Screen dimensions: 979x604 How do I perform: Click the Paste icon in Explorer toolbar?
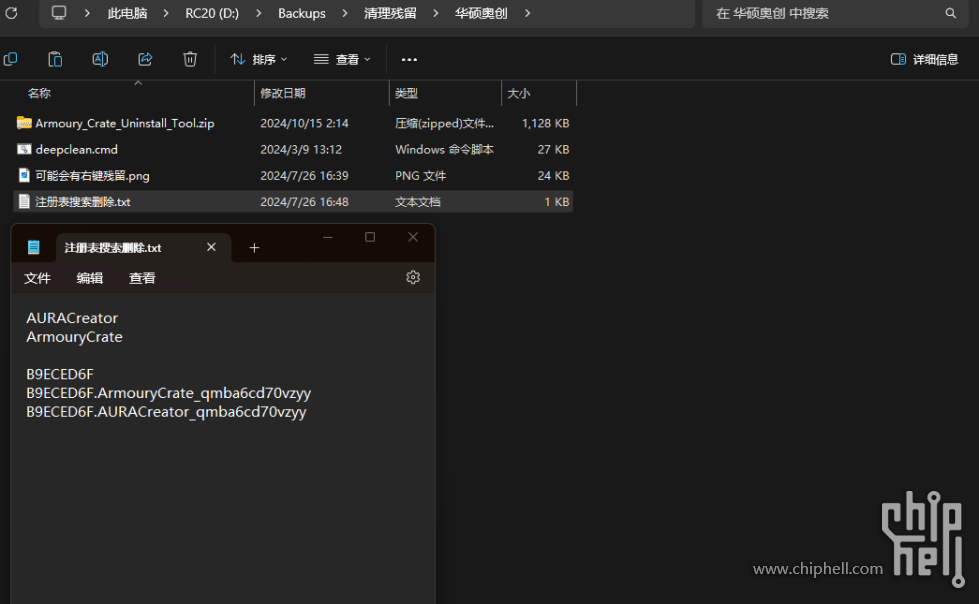[x=55, y=59]
